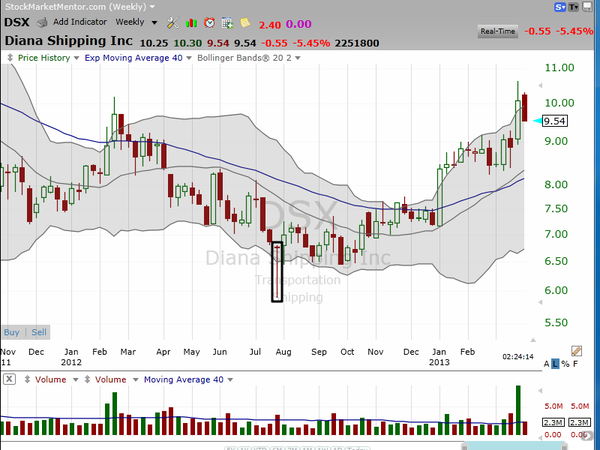Click the 9.54 current price marker on scale
This screenshot has height=450, width=600.
pos(555,121)
